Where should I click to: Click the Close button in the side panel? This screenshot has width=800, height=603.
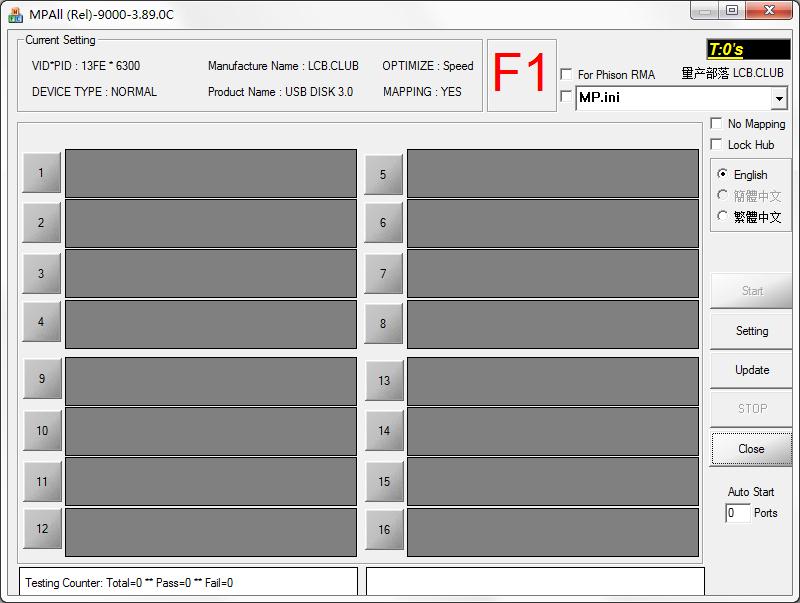coord(752,448)
